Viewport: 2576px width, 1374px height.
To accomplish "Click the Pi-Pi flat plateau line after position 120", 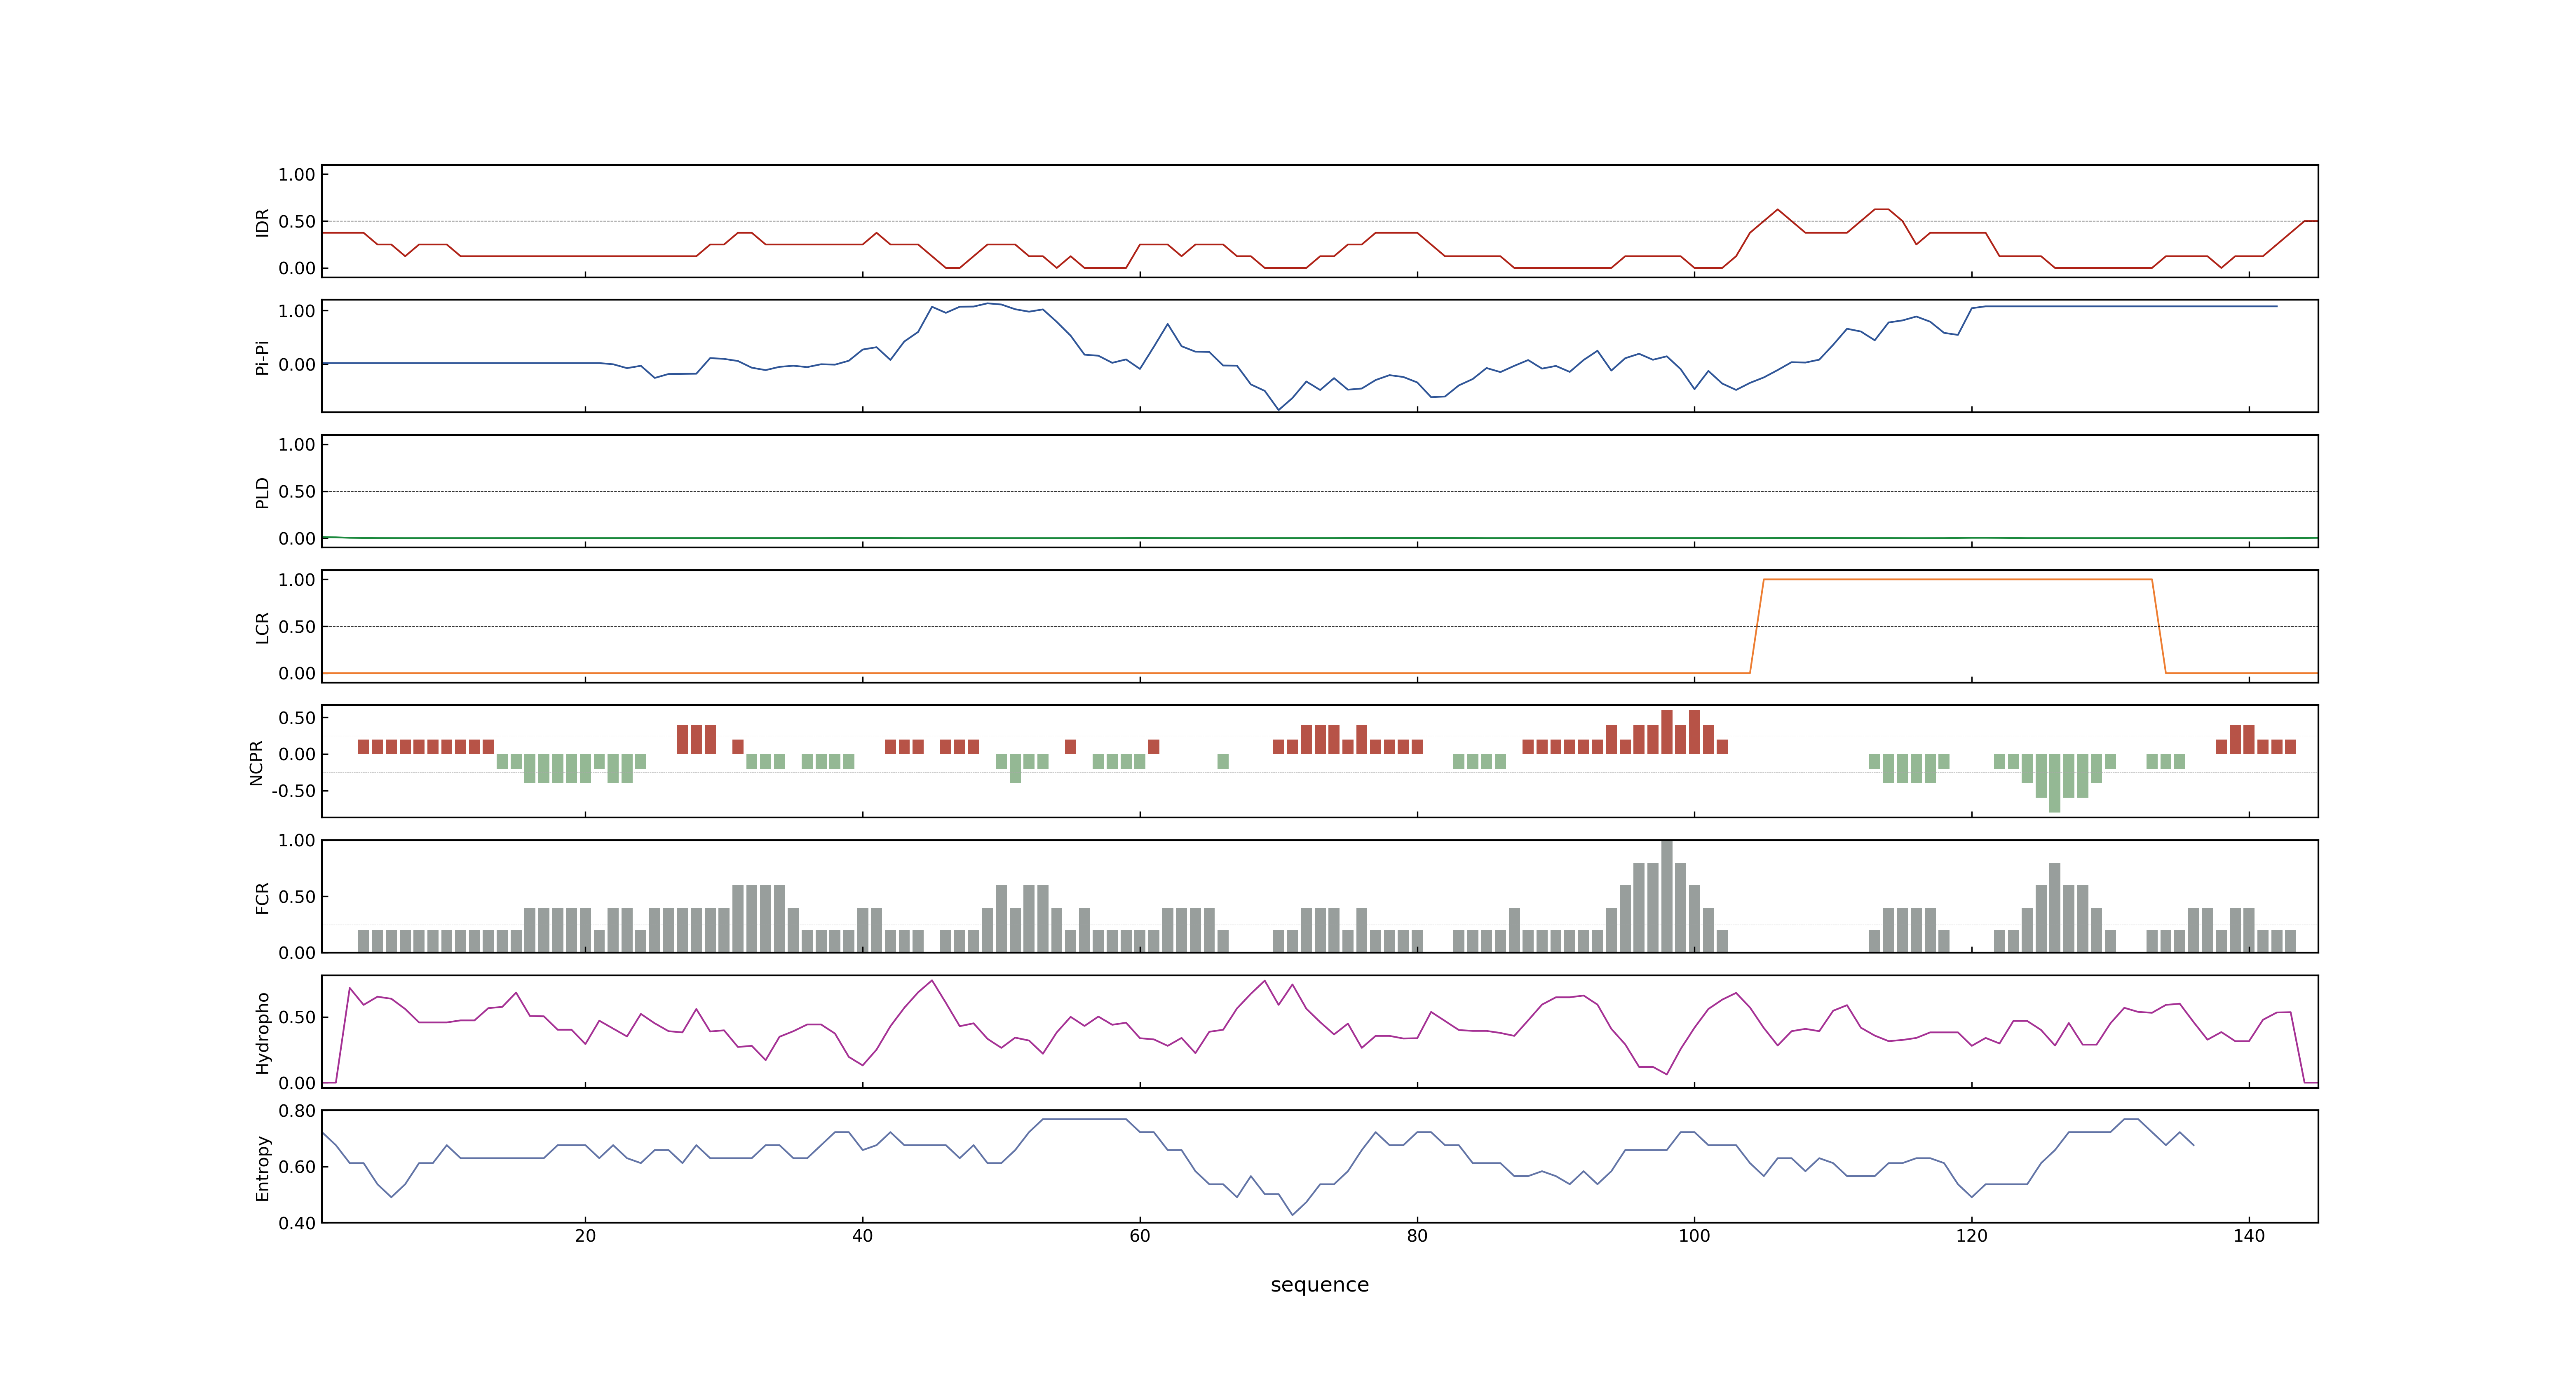I will [2131, 306].
